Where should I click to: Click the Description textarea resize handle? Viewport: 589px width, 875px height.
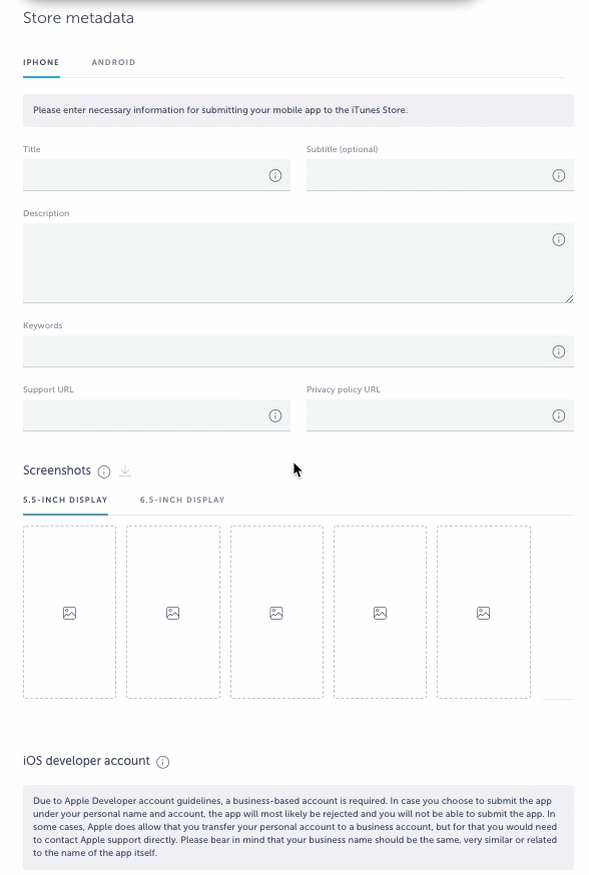tap(569, 299)
